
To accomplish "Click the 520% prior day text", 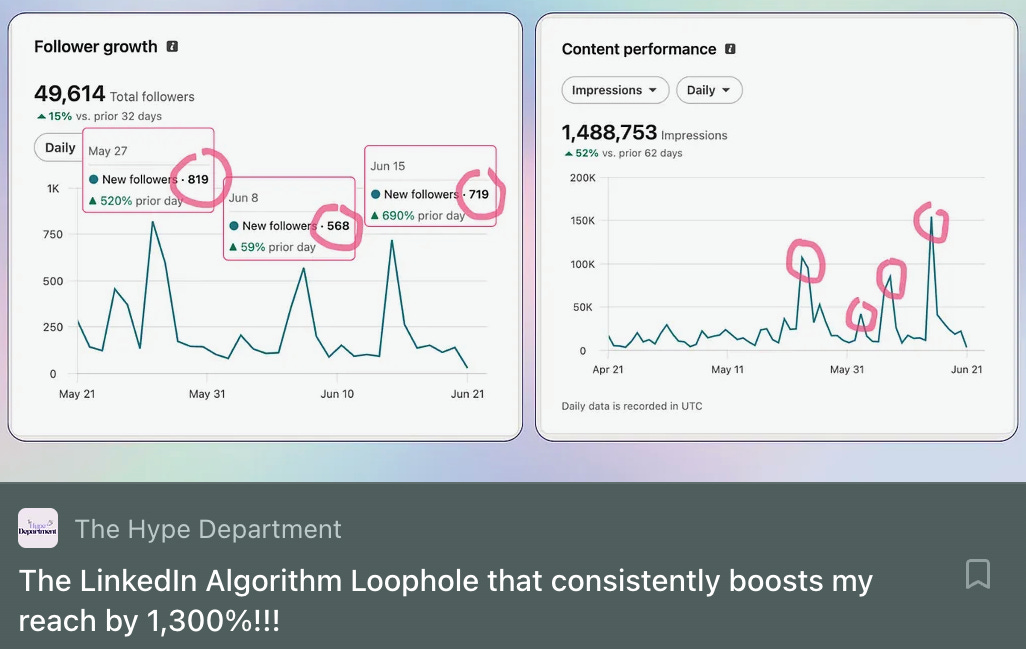I will (x=135, y=201).
